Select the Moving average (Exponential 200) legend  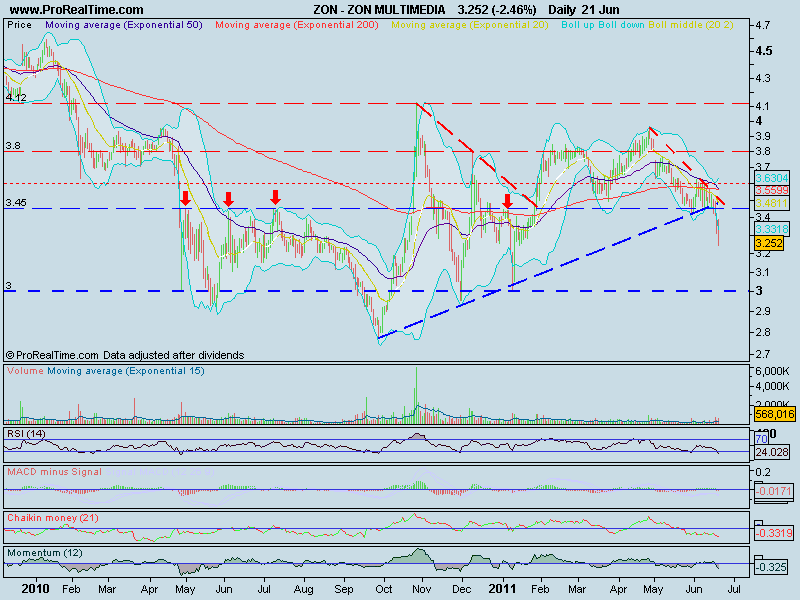pos(297,25)
